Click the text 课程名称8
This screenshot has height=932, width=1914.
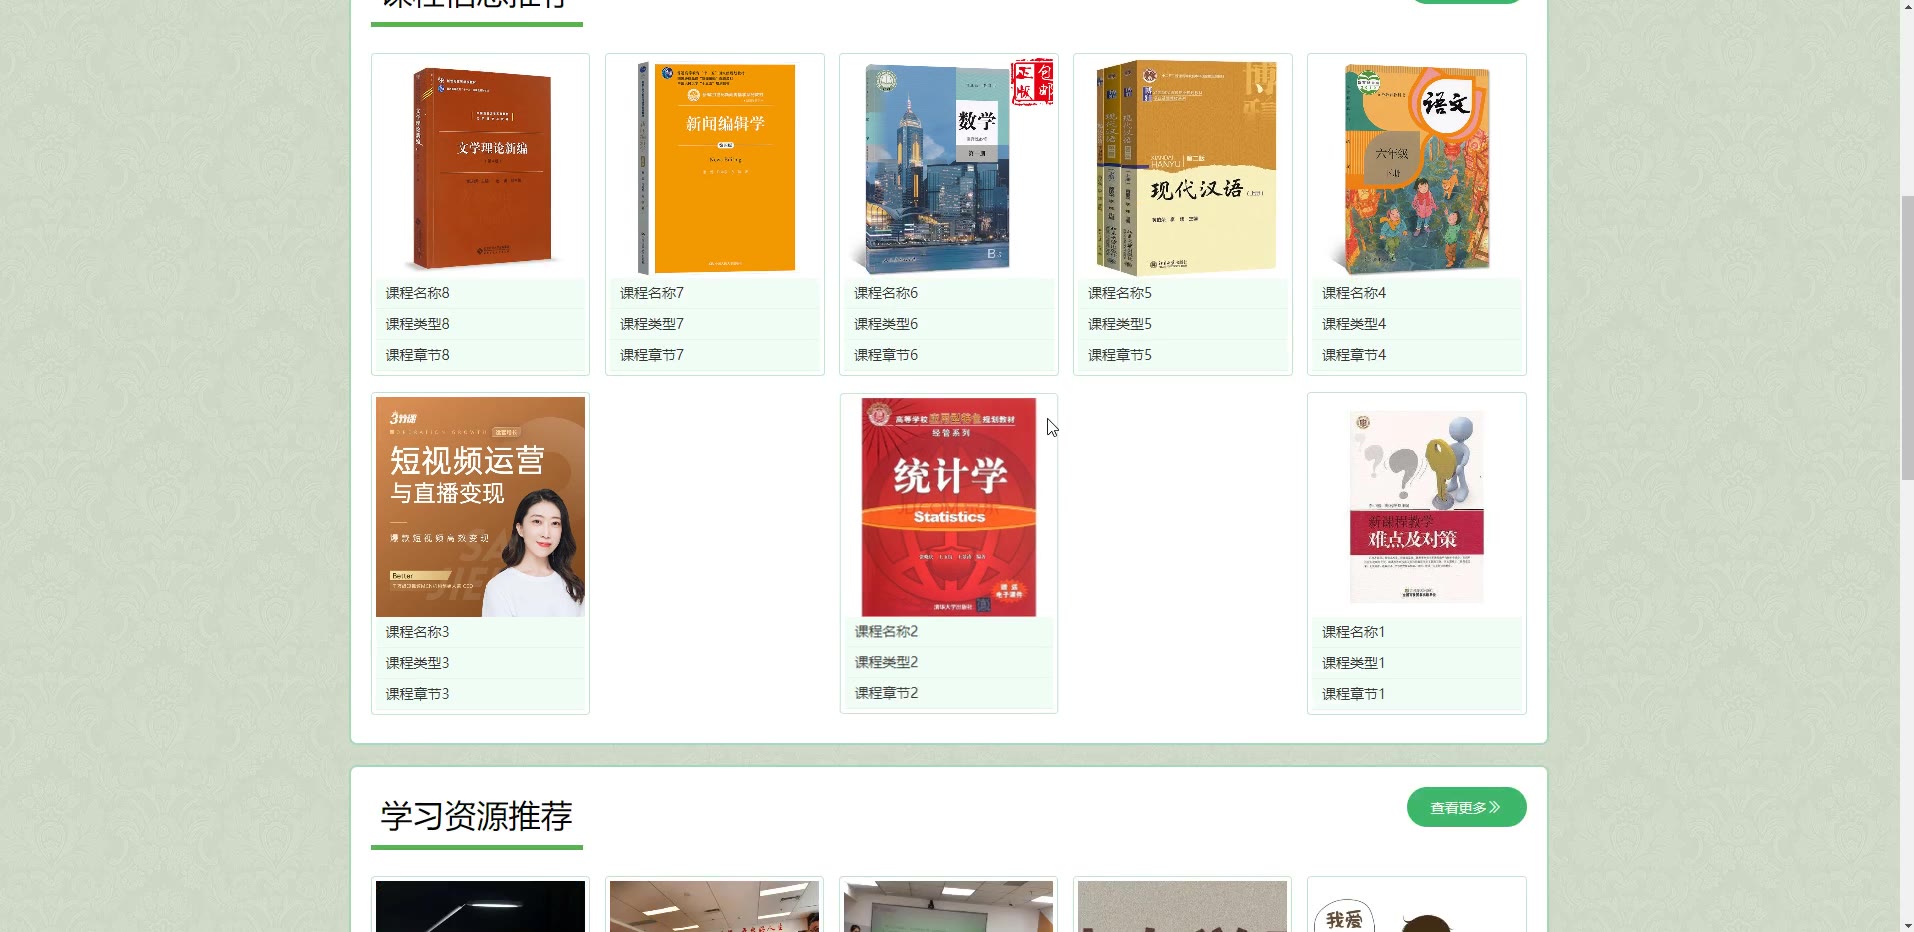click(x=418, y=293)
